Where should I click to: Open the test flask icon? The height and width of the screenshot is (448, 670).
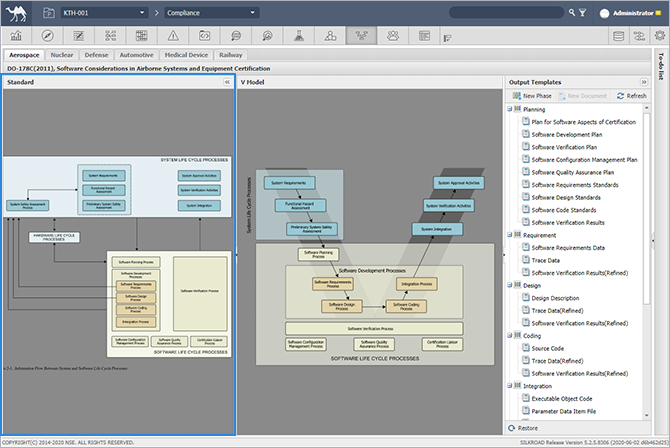299,36
